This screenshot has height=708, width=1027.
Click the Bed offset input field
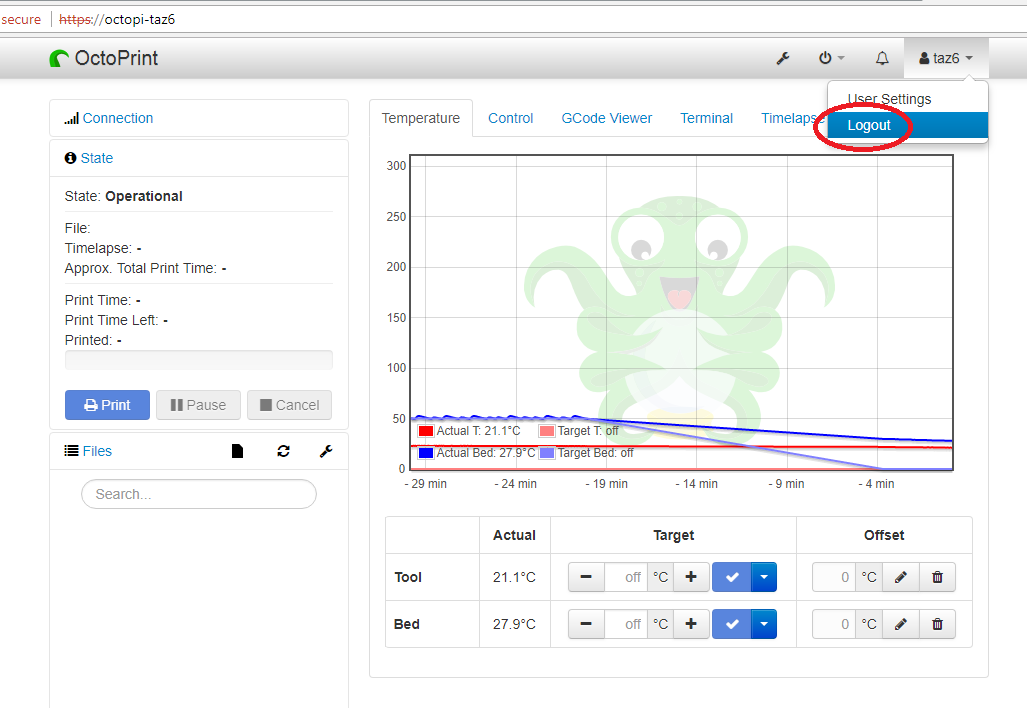(x=834, y=624)
